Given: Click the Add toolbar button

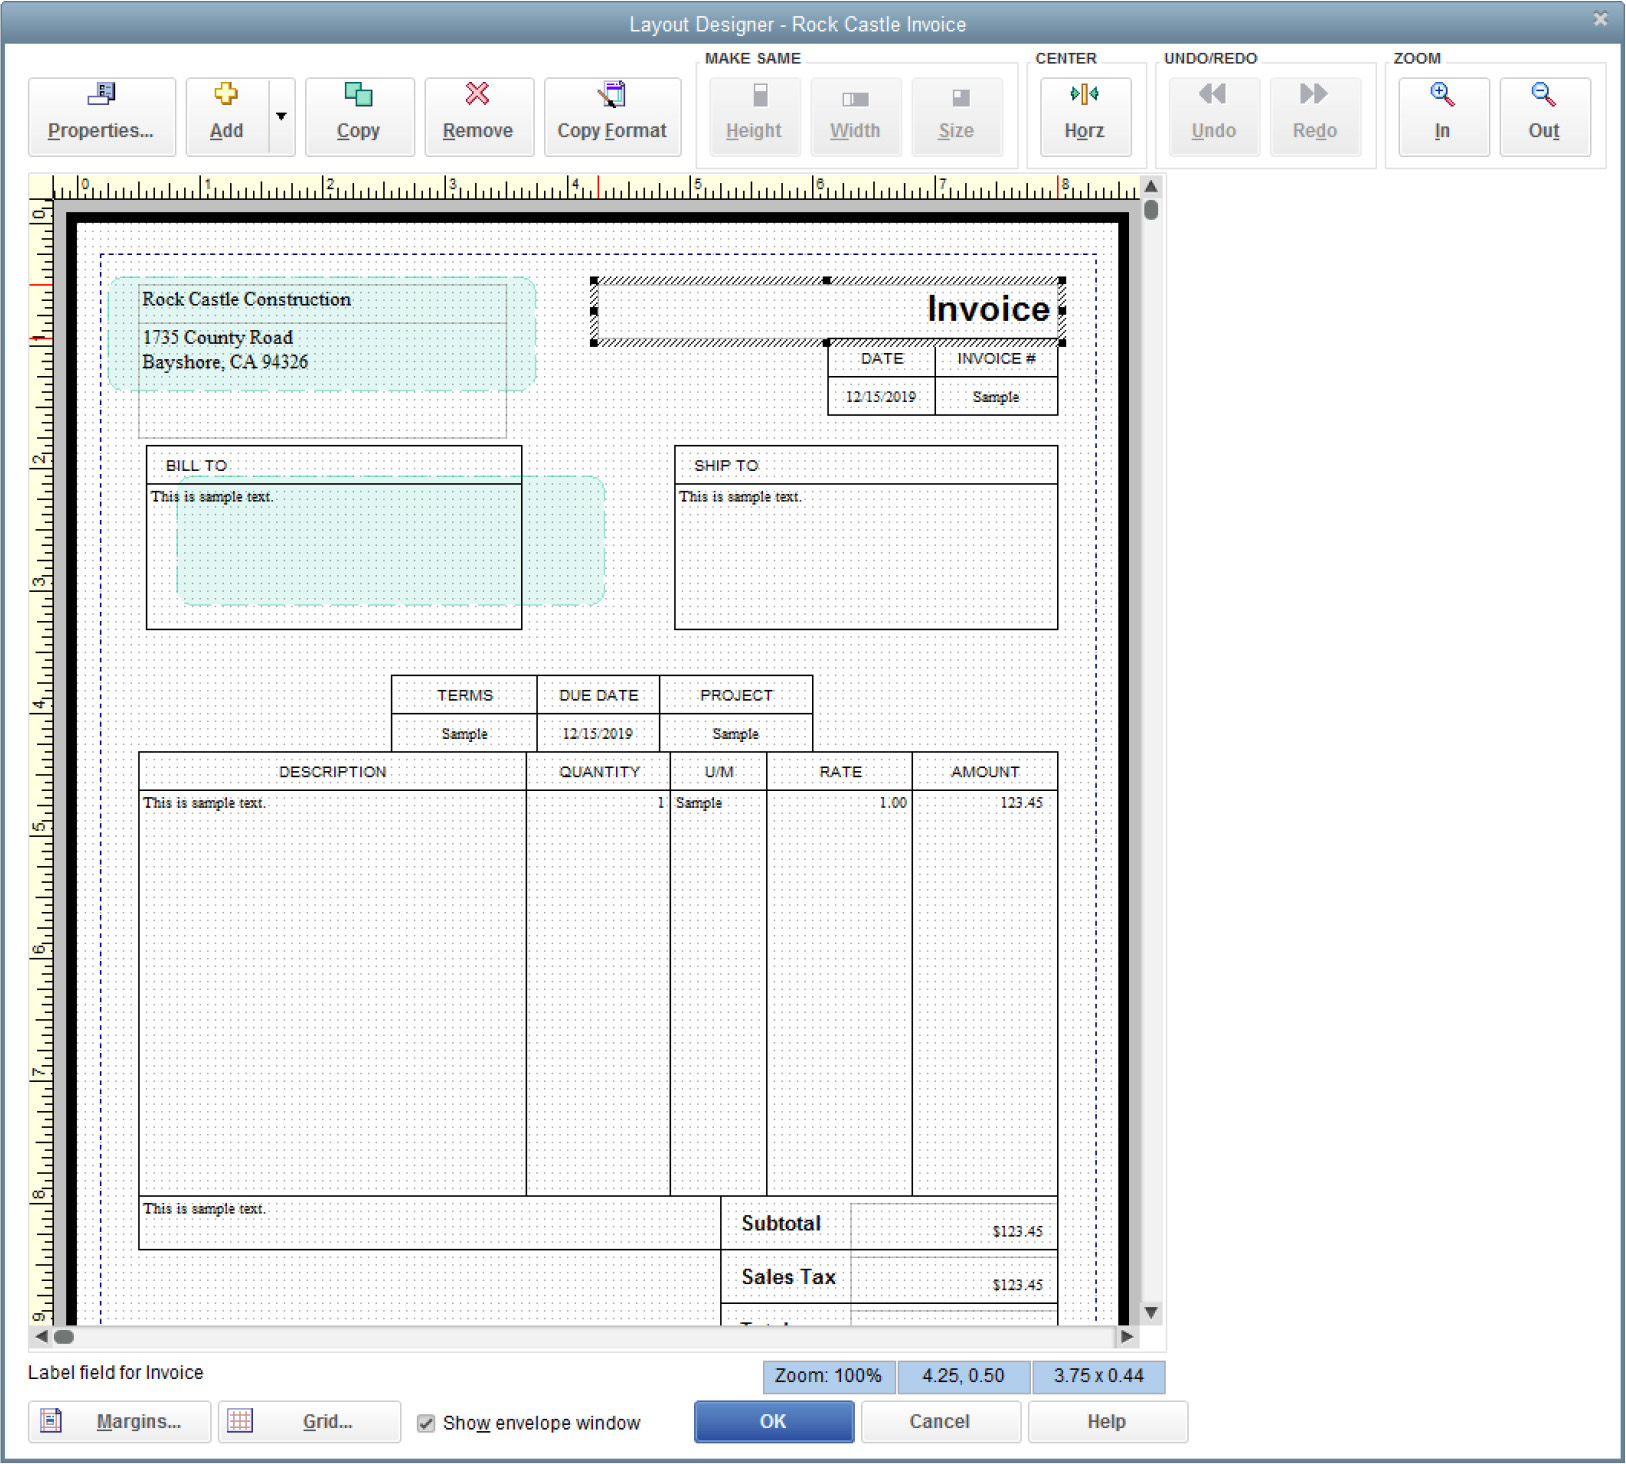Looking at the screenshot, I should coord(227,116).
